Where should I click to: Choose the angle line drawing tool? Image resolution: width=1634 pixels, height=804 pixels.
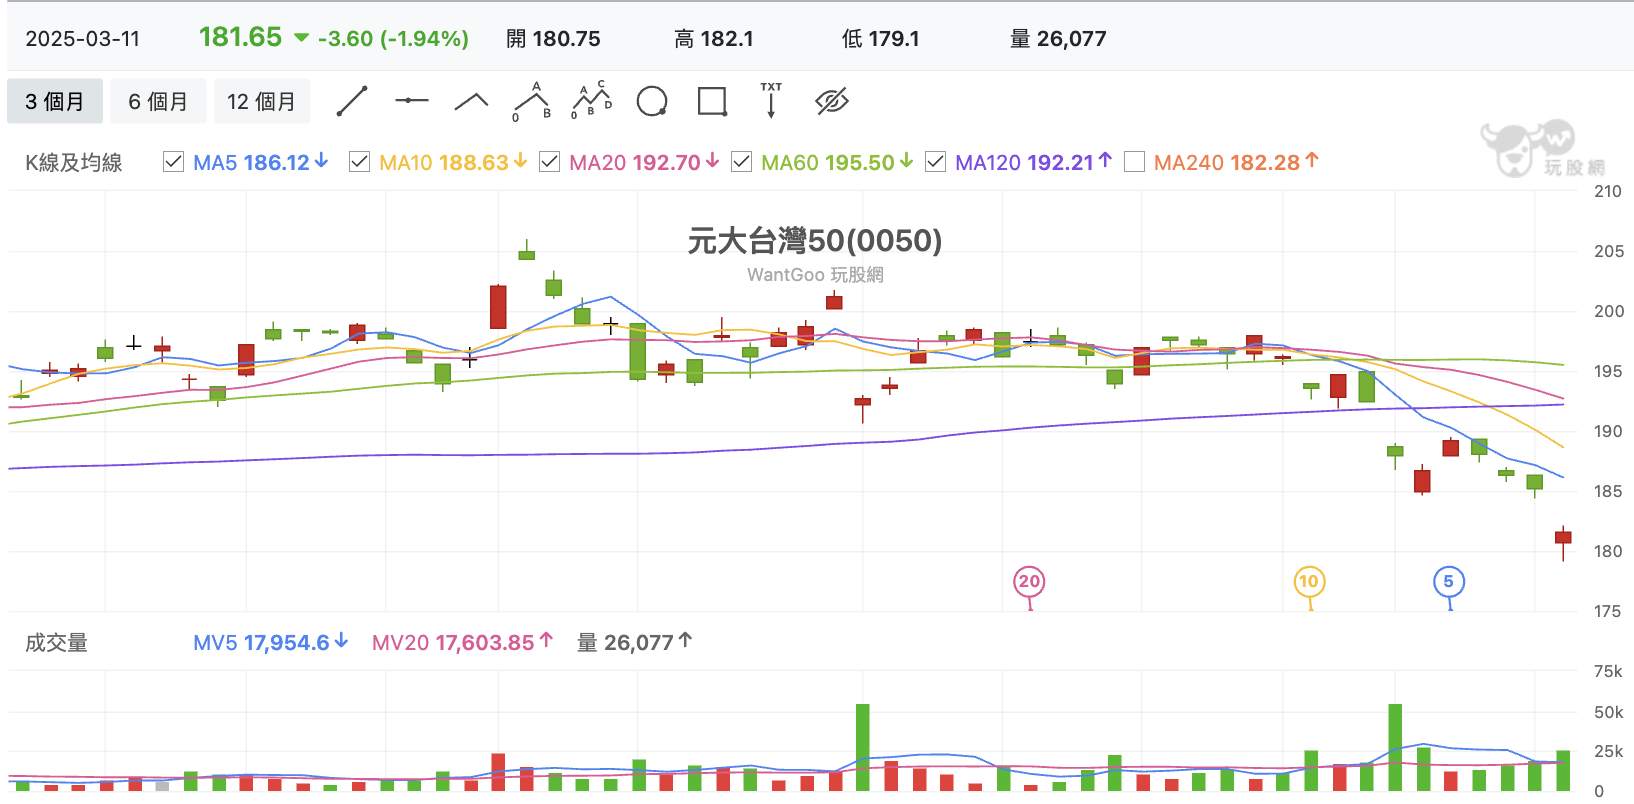[x=471, y=101]
